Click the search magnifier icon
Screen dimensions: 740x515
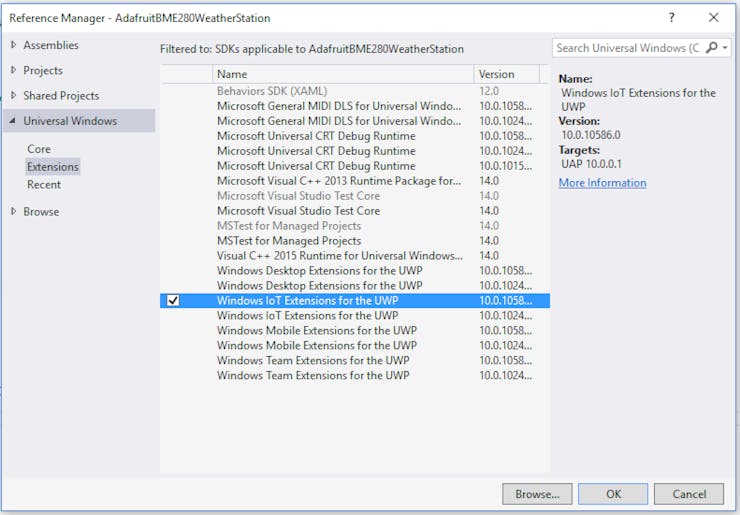(711, 48)
